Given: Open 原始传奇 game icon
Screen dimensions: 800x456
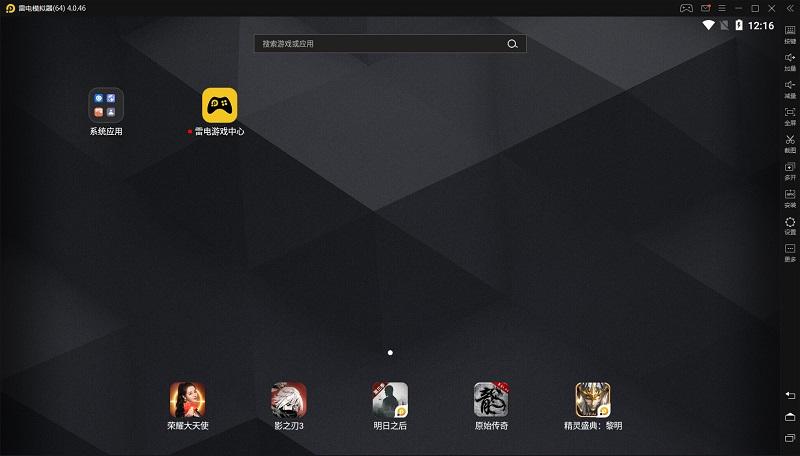Looking at the screenshot, I should tap(491, 399).
